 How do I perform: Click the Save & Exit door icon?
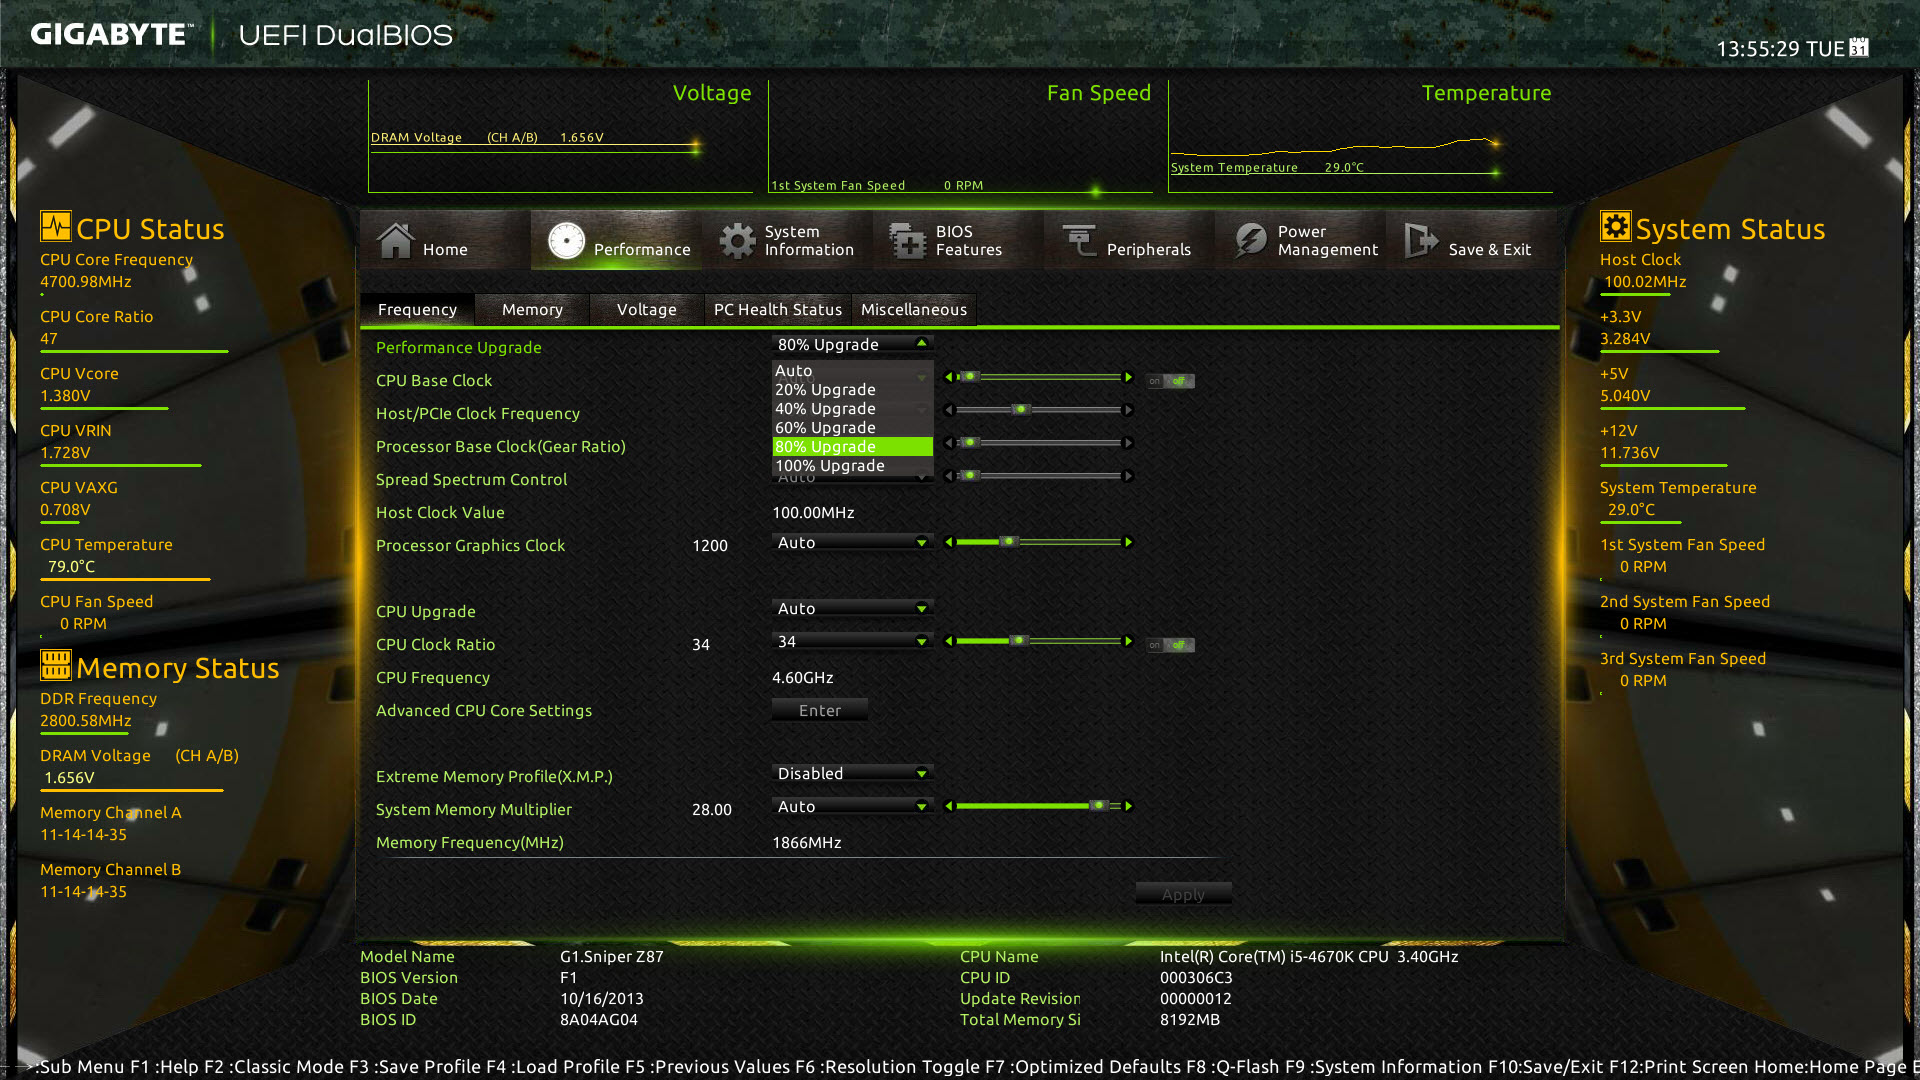point(1421,240)
